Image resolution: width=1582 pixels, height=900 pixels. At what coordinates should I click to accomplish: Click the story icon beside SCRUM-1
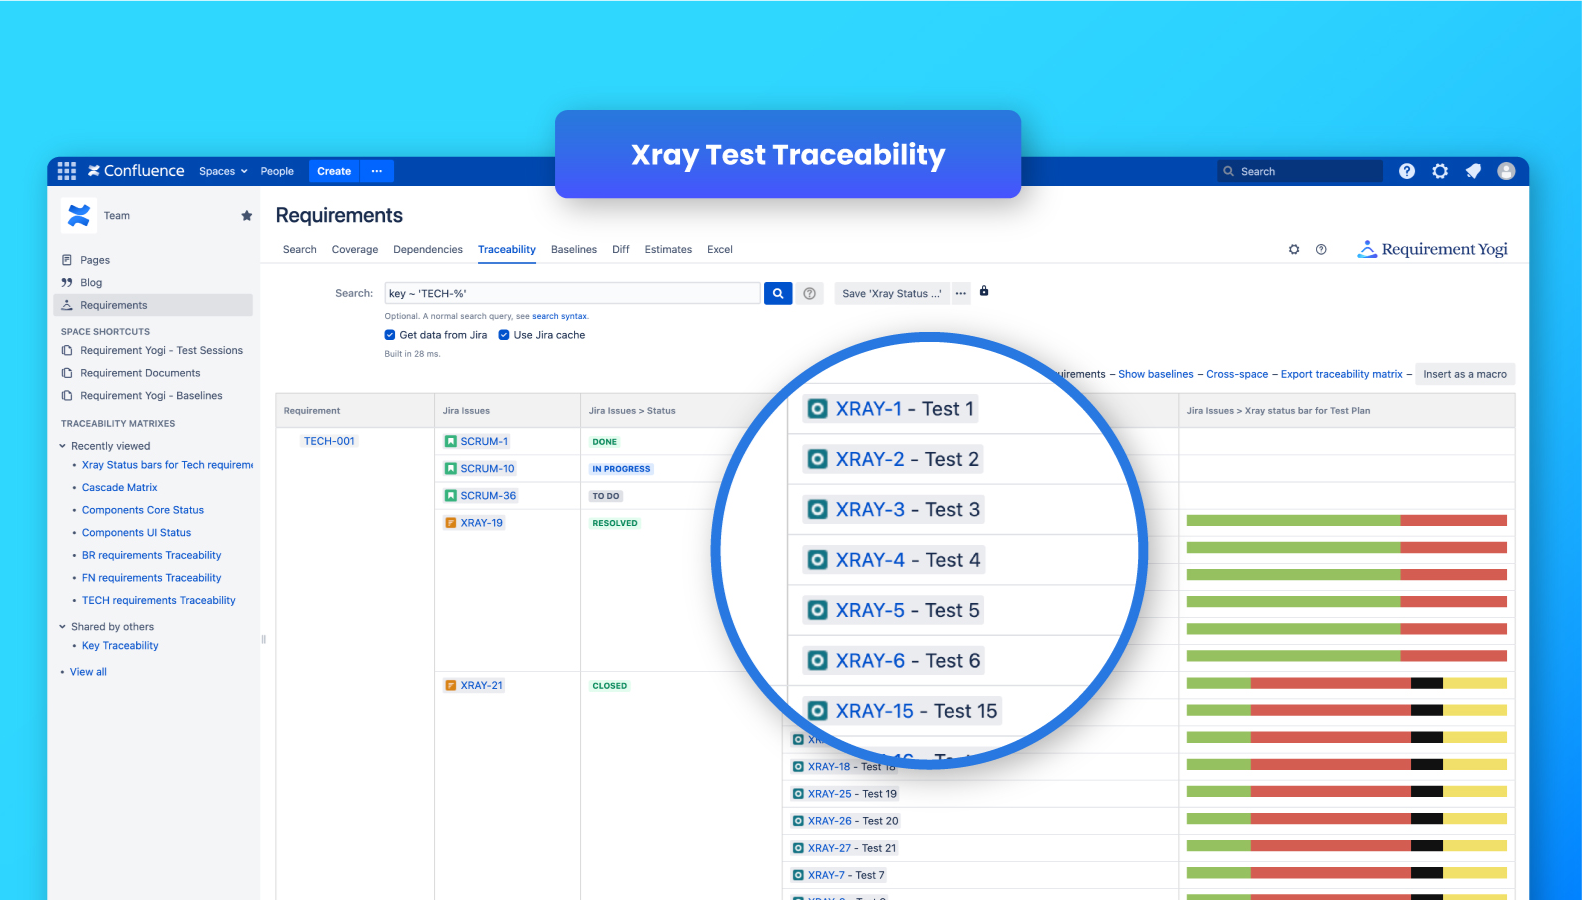pyautogui.click(x=451, y=441)
